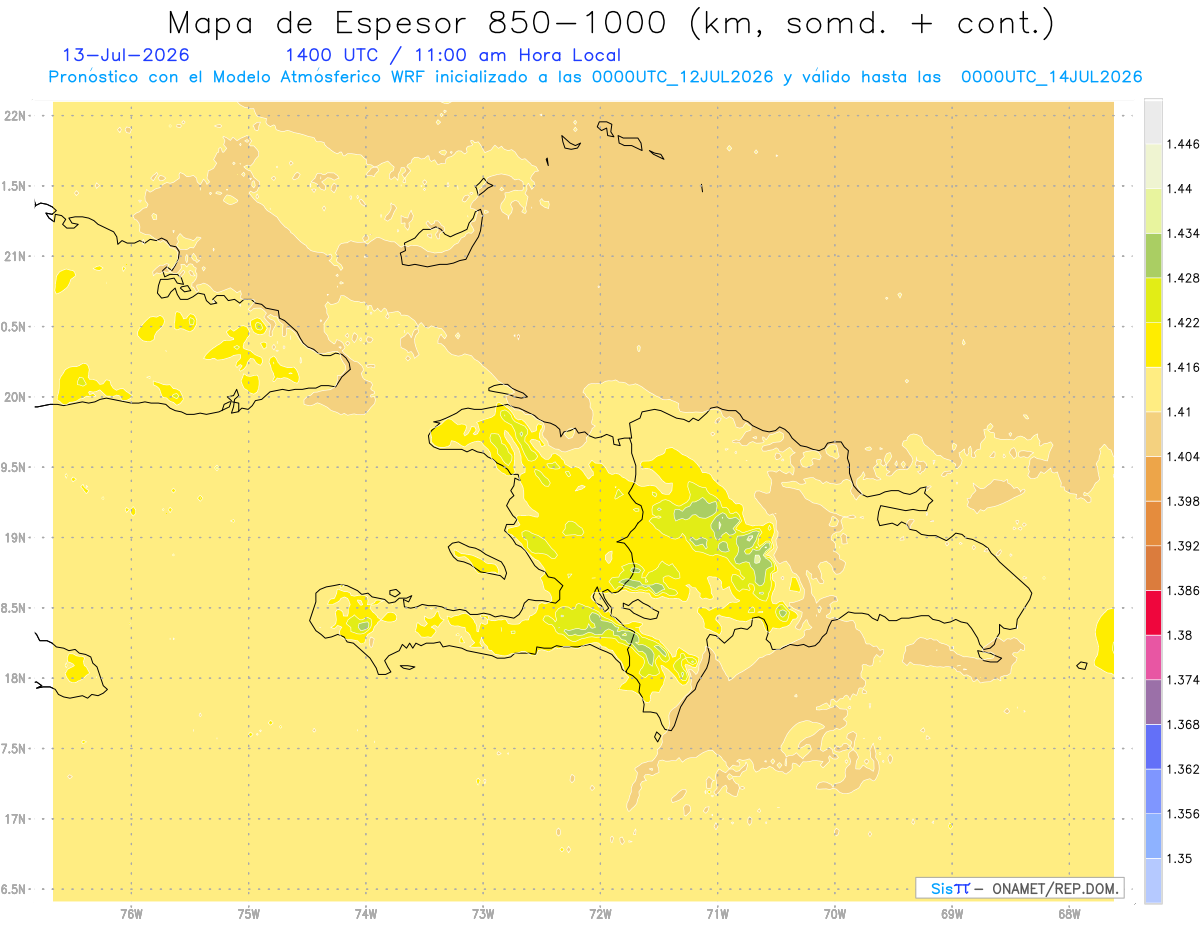Click the colorbar value label '1.35'

click(1179, 858)
